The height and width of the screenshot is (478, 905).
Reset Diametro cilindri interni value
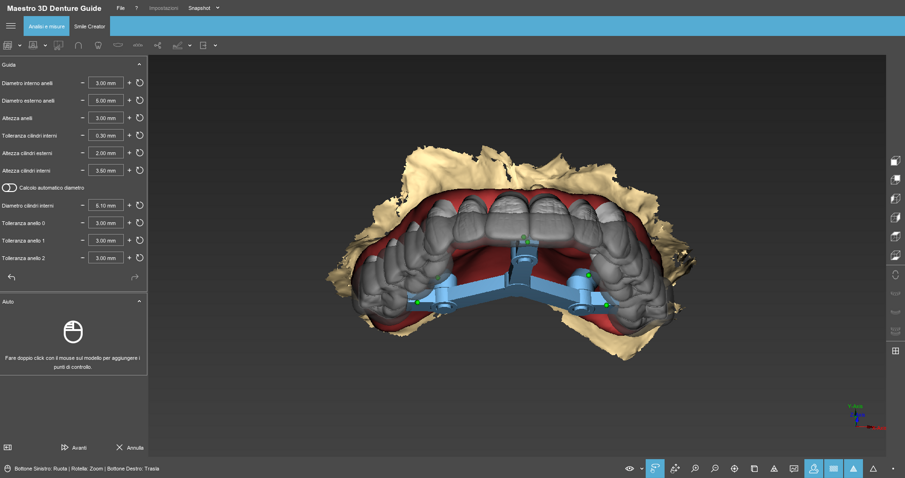tap(140, 205)
